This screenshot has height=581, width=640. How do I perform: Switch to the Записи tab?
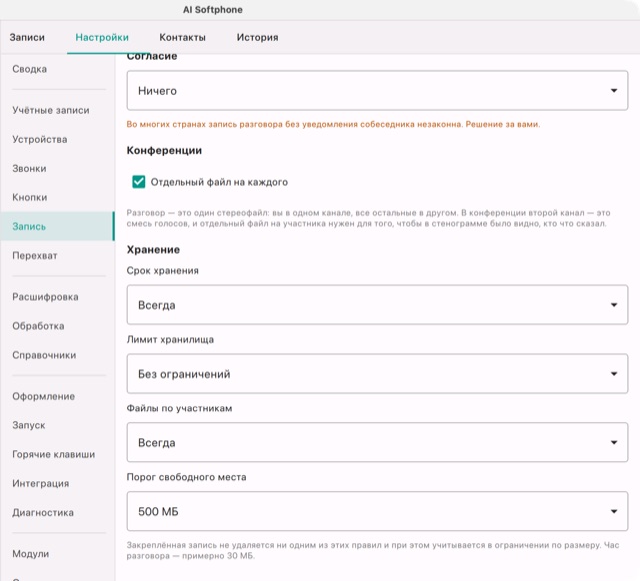click(27, 37)
